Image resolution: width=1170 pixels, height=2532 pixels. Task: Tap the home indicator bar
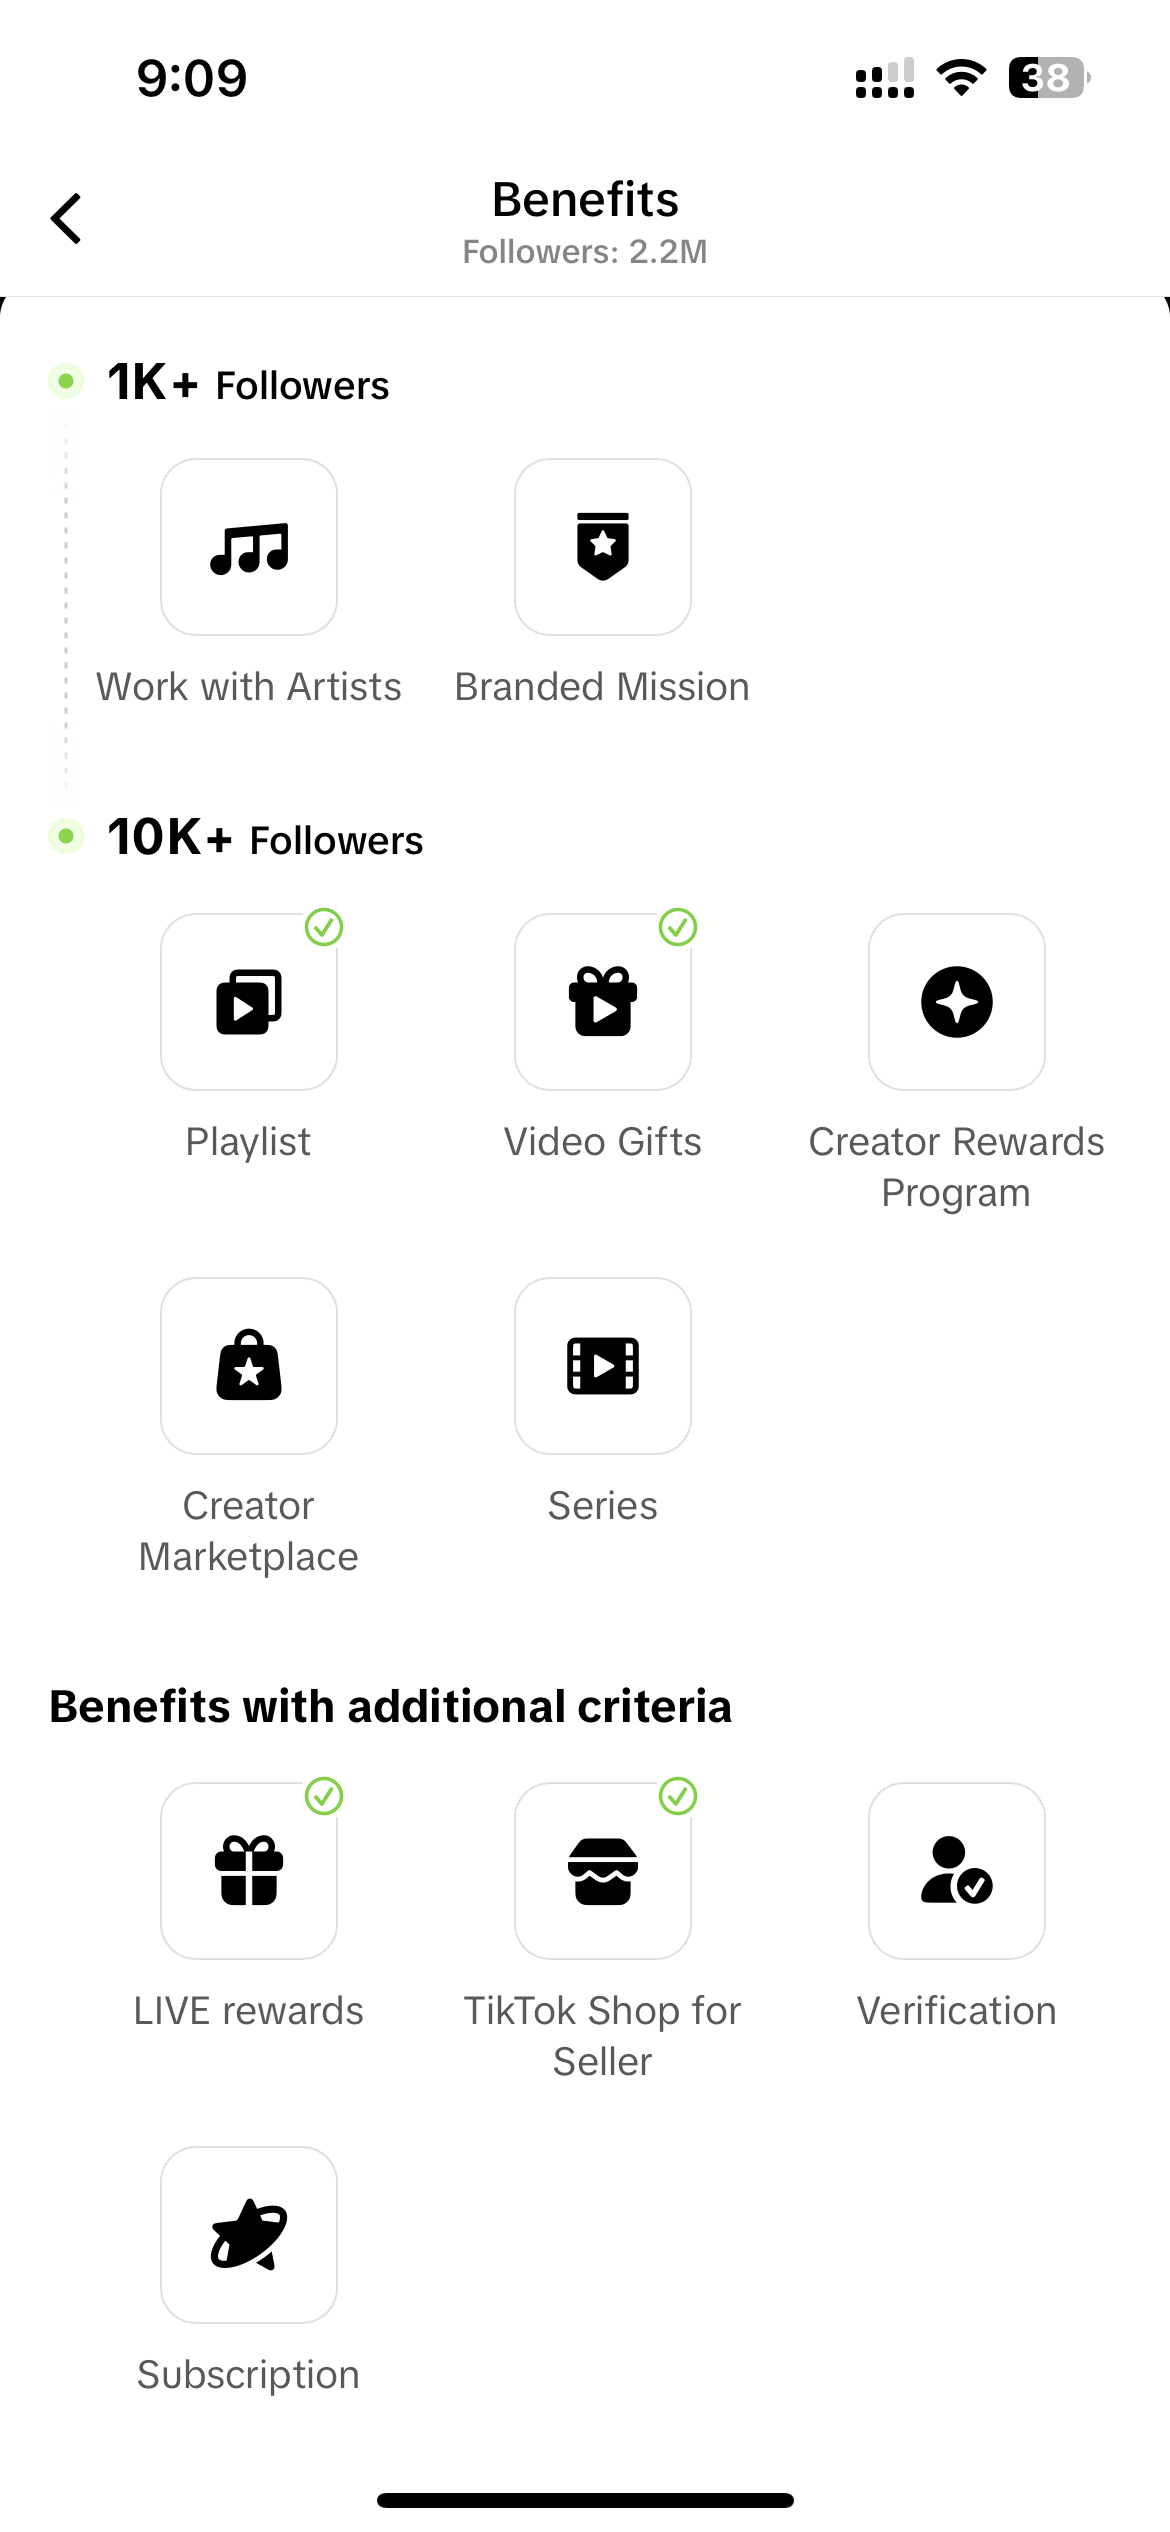coord(585,2500)
